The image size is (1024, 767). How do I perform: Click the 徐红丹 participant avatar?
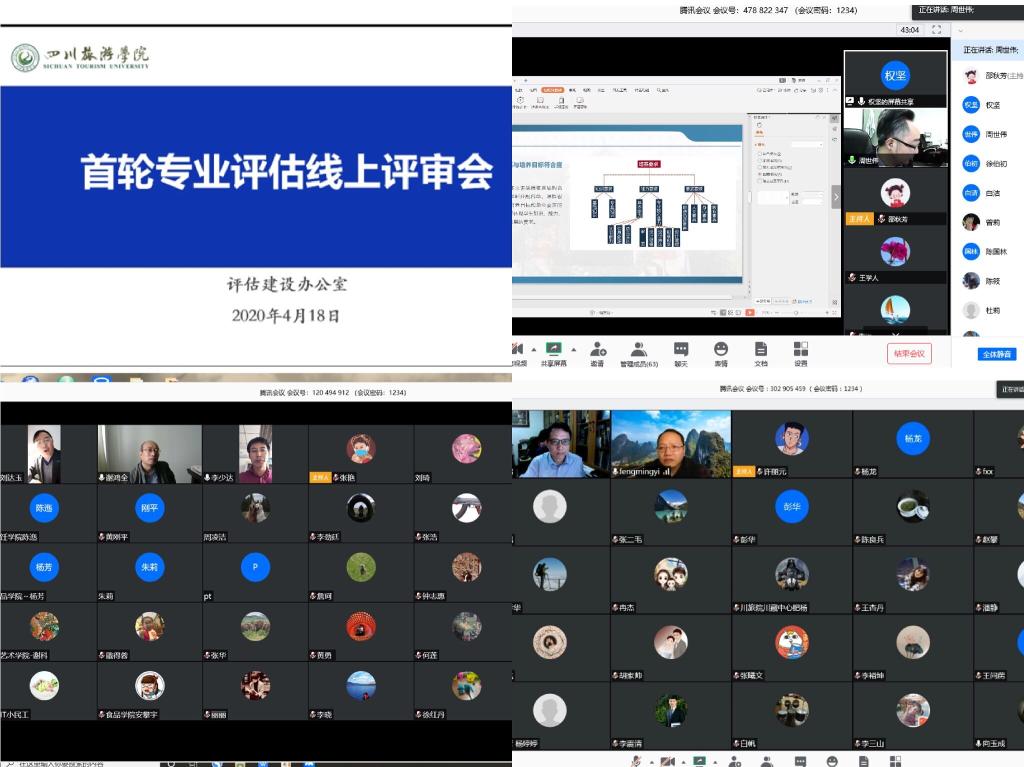point(466,685)
